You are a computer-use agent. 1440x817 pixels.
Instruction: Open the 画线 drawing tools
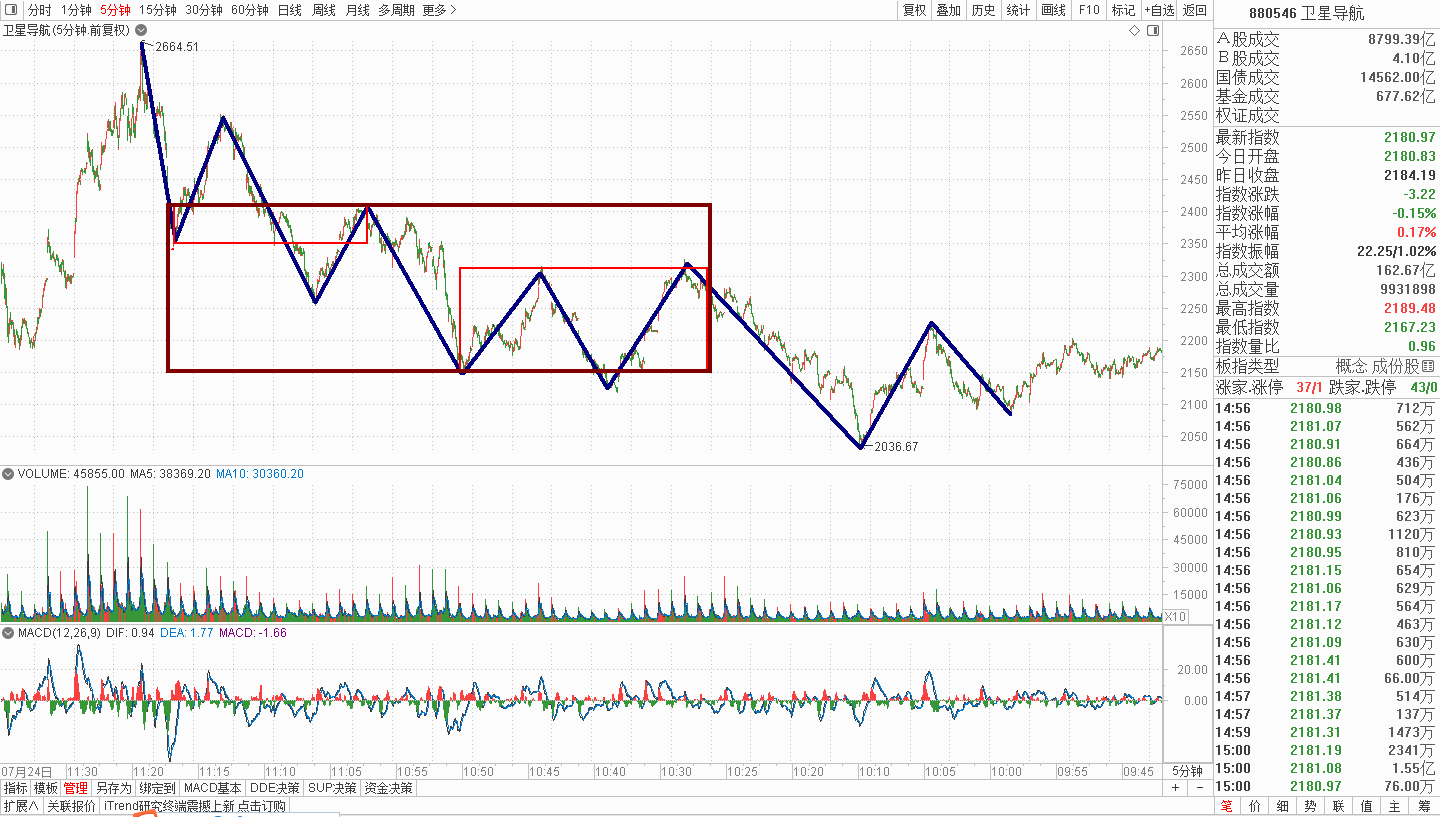coord(1053,10)
